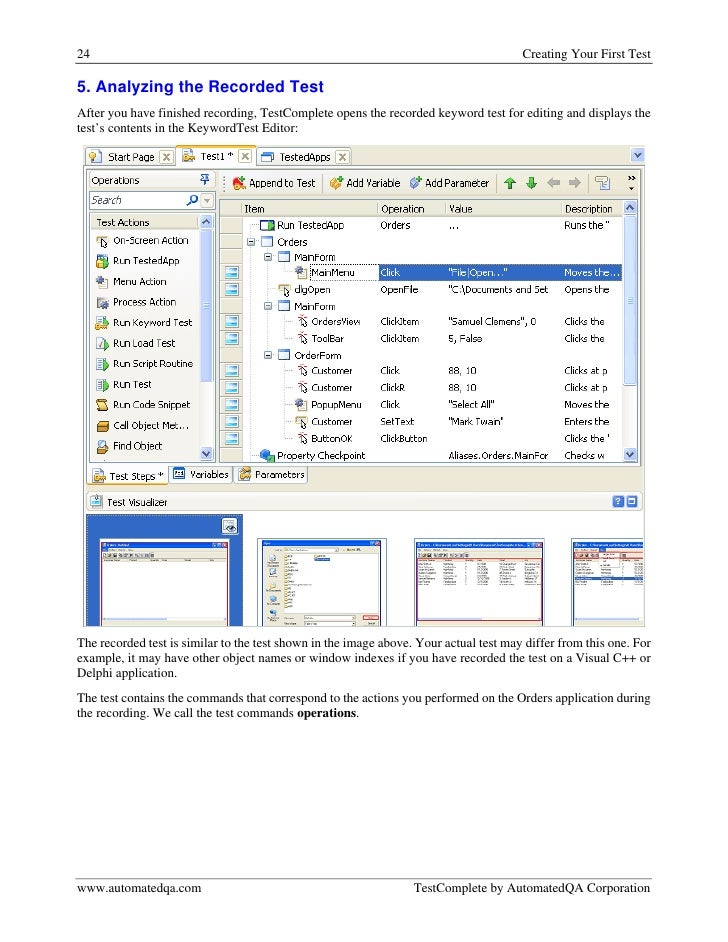Close the Start Page tab
The height and width of the screenshot is (942, 728).
coord(167,157)
